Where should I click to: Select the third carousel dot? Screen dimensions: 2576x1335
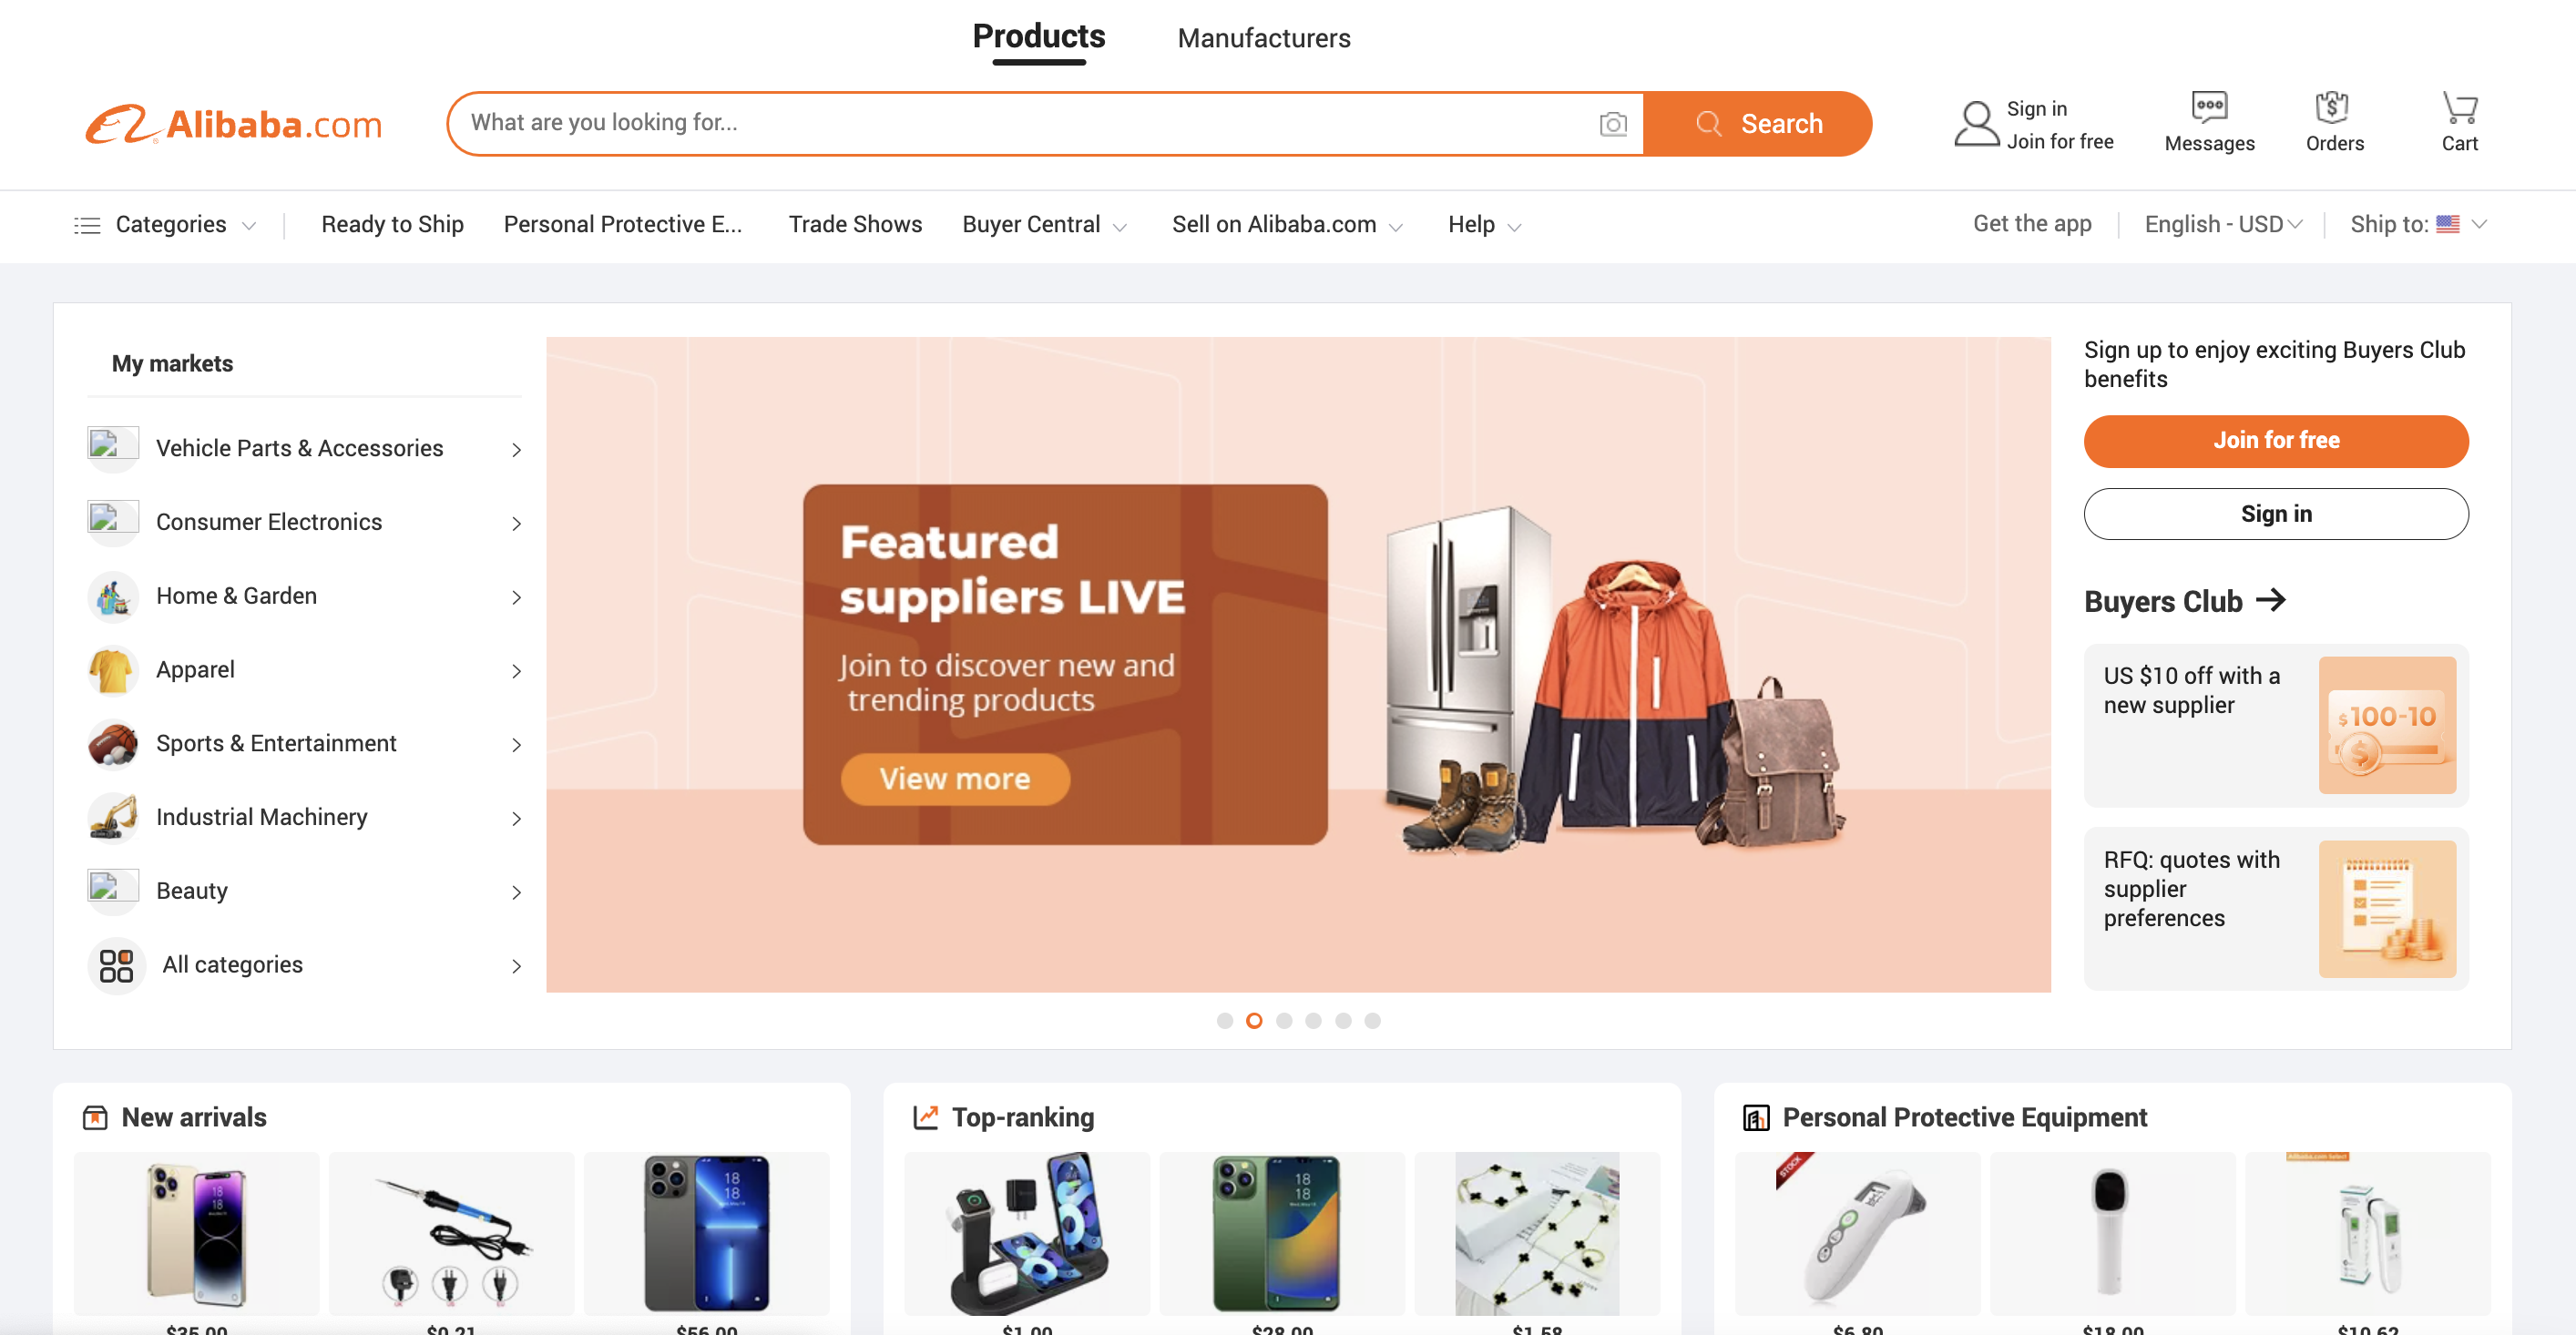(1284, 1021)
